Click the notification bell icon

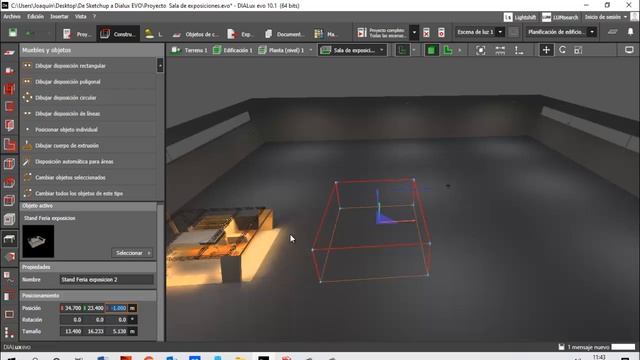pyautogui.click(x=631, y=32)
